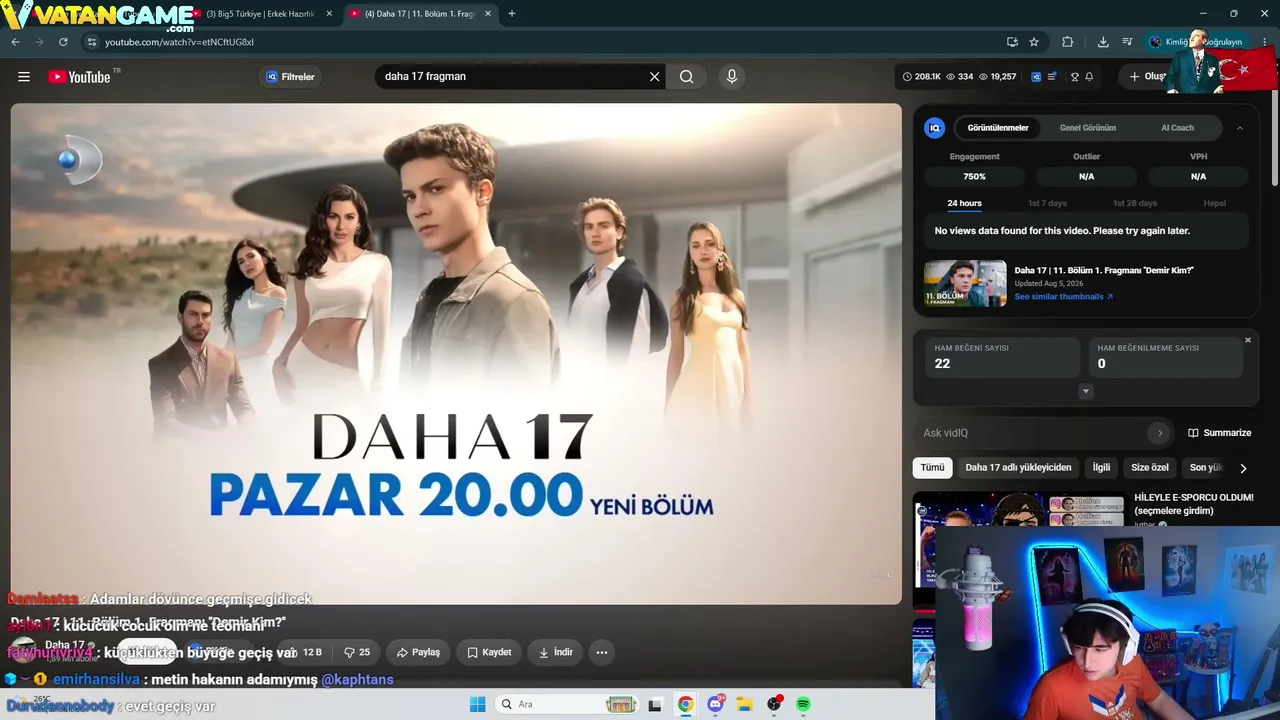This screenshot has height=720, width=1280.
Task: Open the vidIQ list icon in the header
Action: 1052,77
